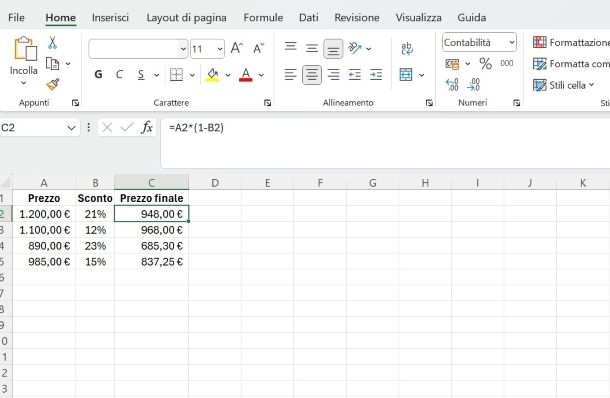Open Formatta come tabella

tap(571, 63)
